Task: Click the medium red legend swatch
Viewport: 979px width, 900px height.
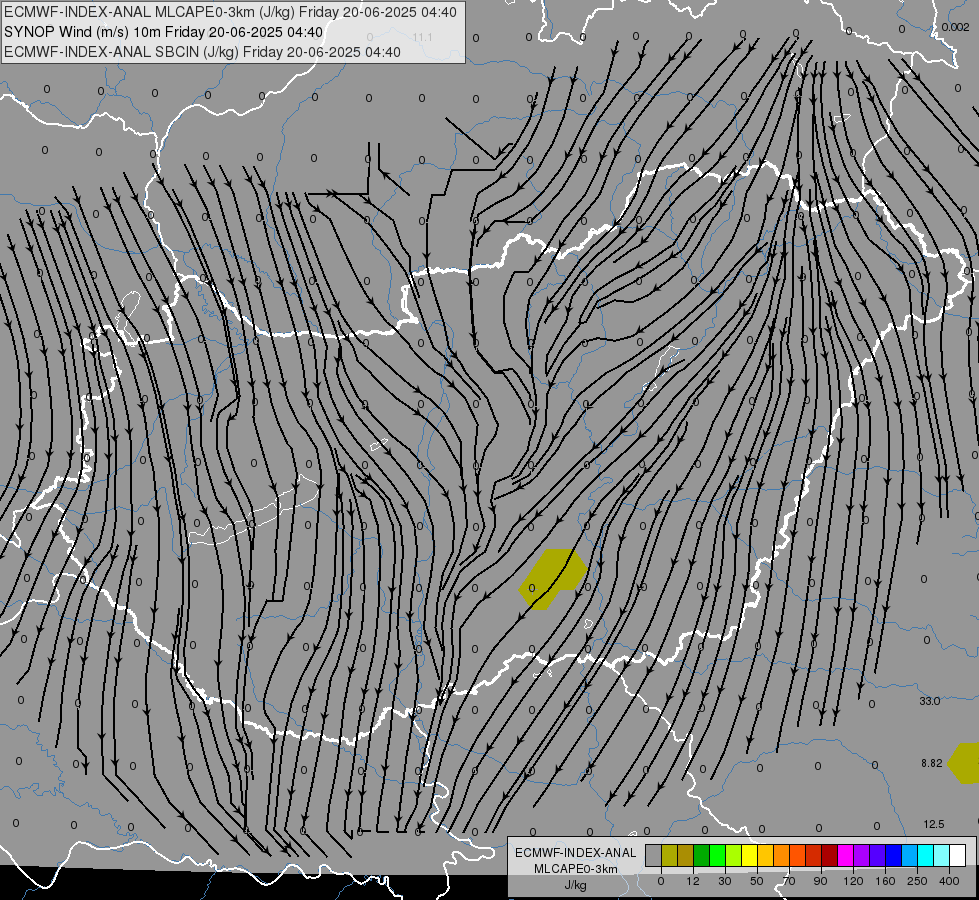Action: click(x=814, y=855)
